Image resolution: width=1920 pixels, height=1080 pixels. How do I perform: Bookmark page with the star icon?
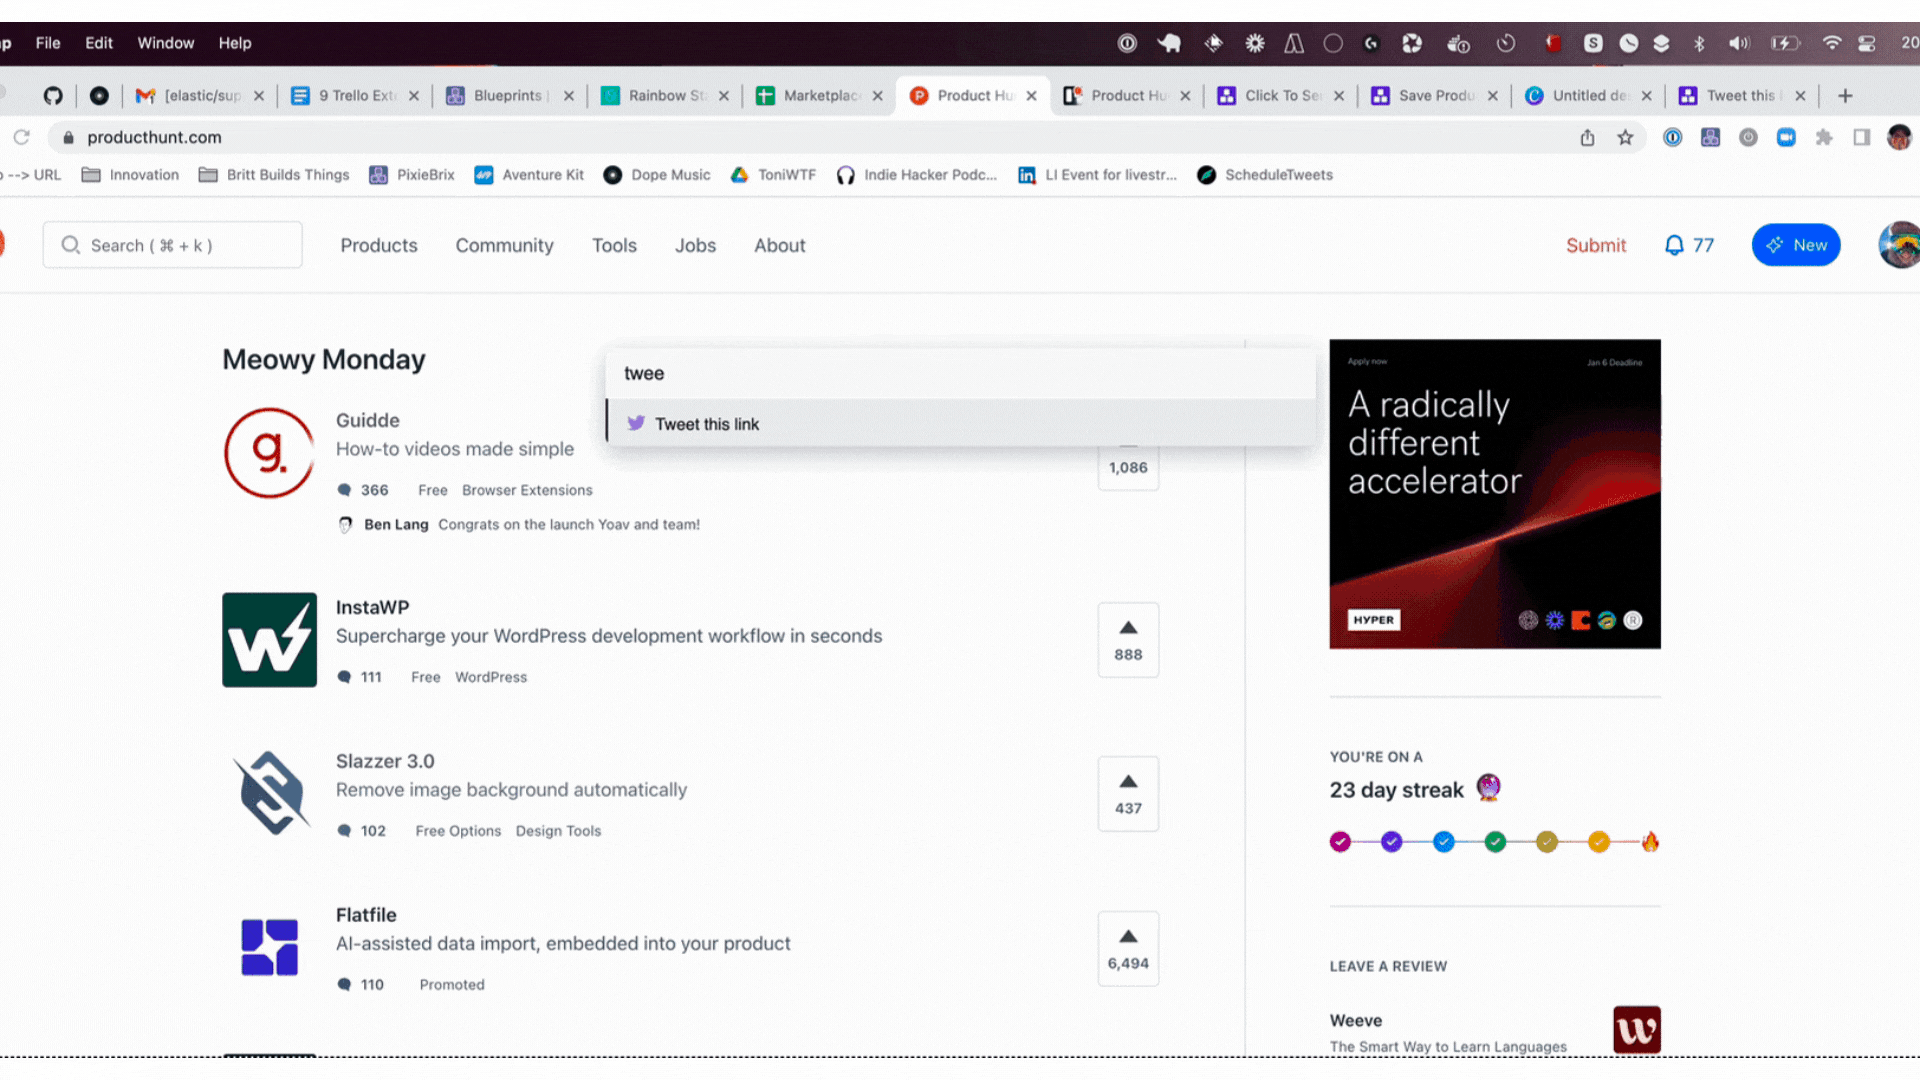coord(1625,138)
